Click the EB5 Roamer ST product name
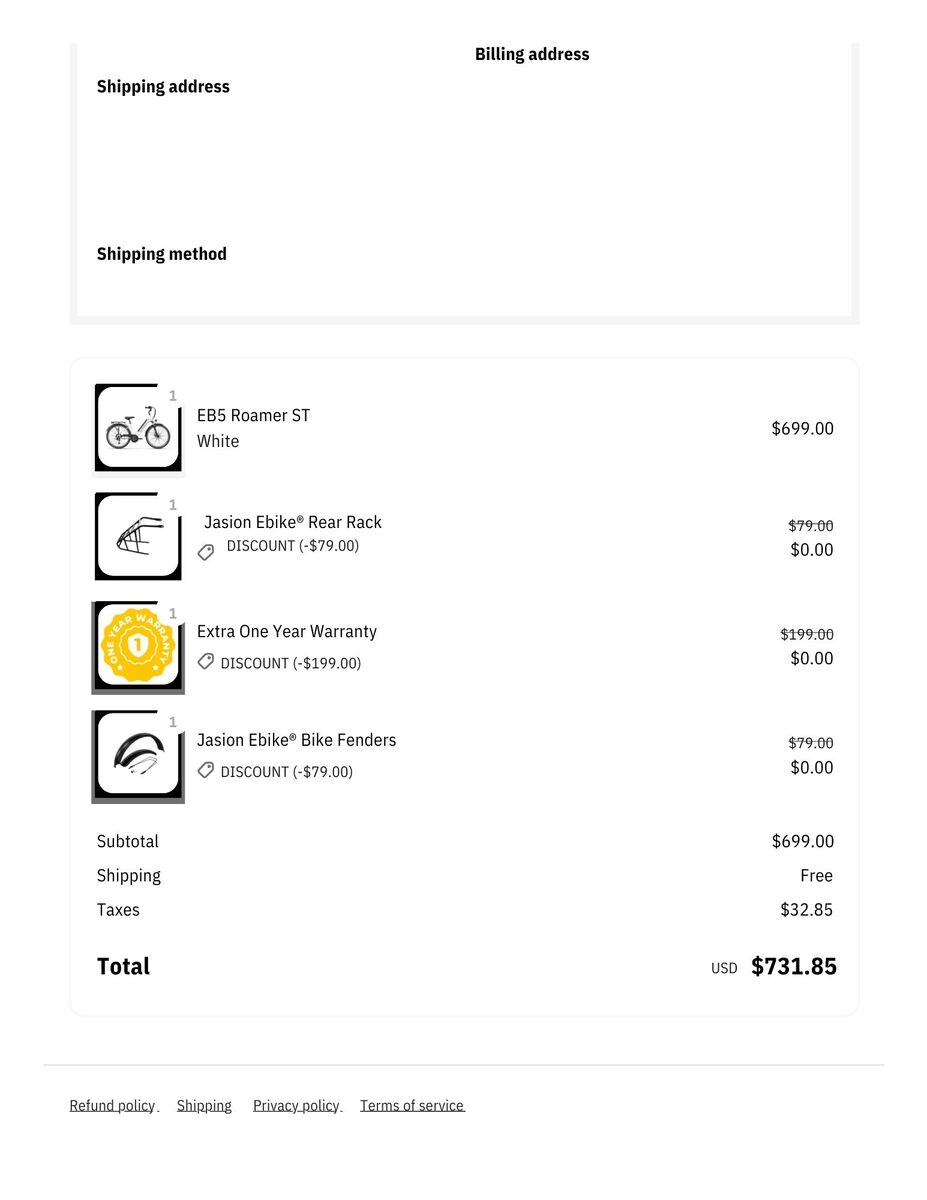Image resolution: width=927 pixels, height=1200 pixels. [253, 415]
